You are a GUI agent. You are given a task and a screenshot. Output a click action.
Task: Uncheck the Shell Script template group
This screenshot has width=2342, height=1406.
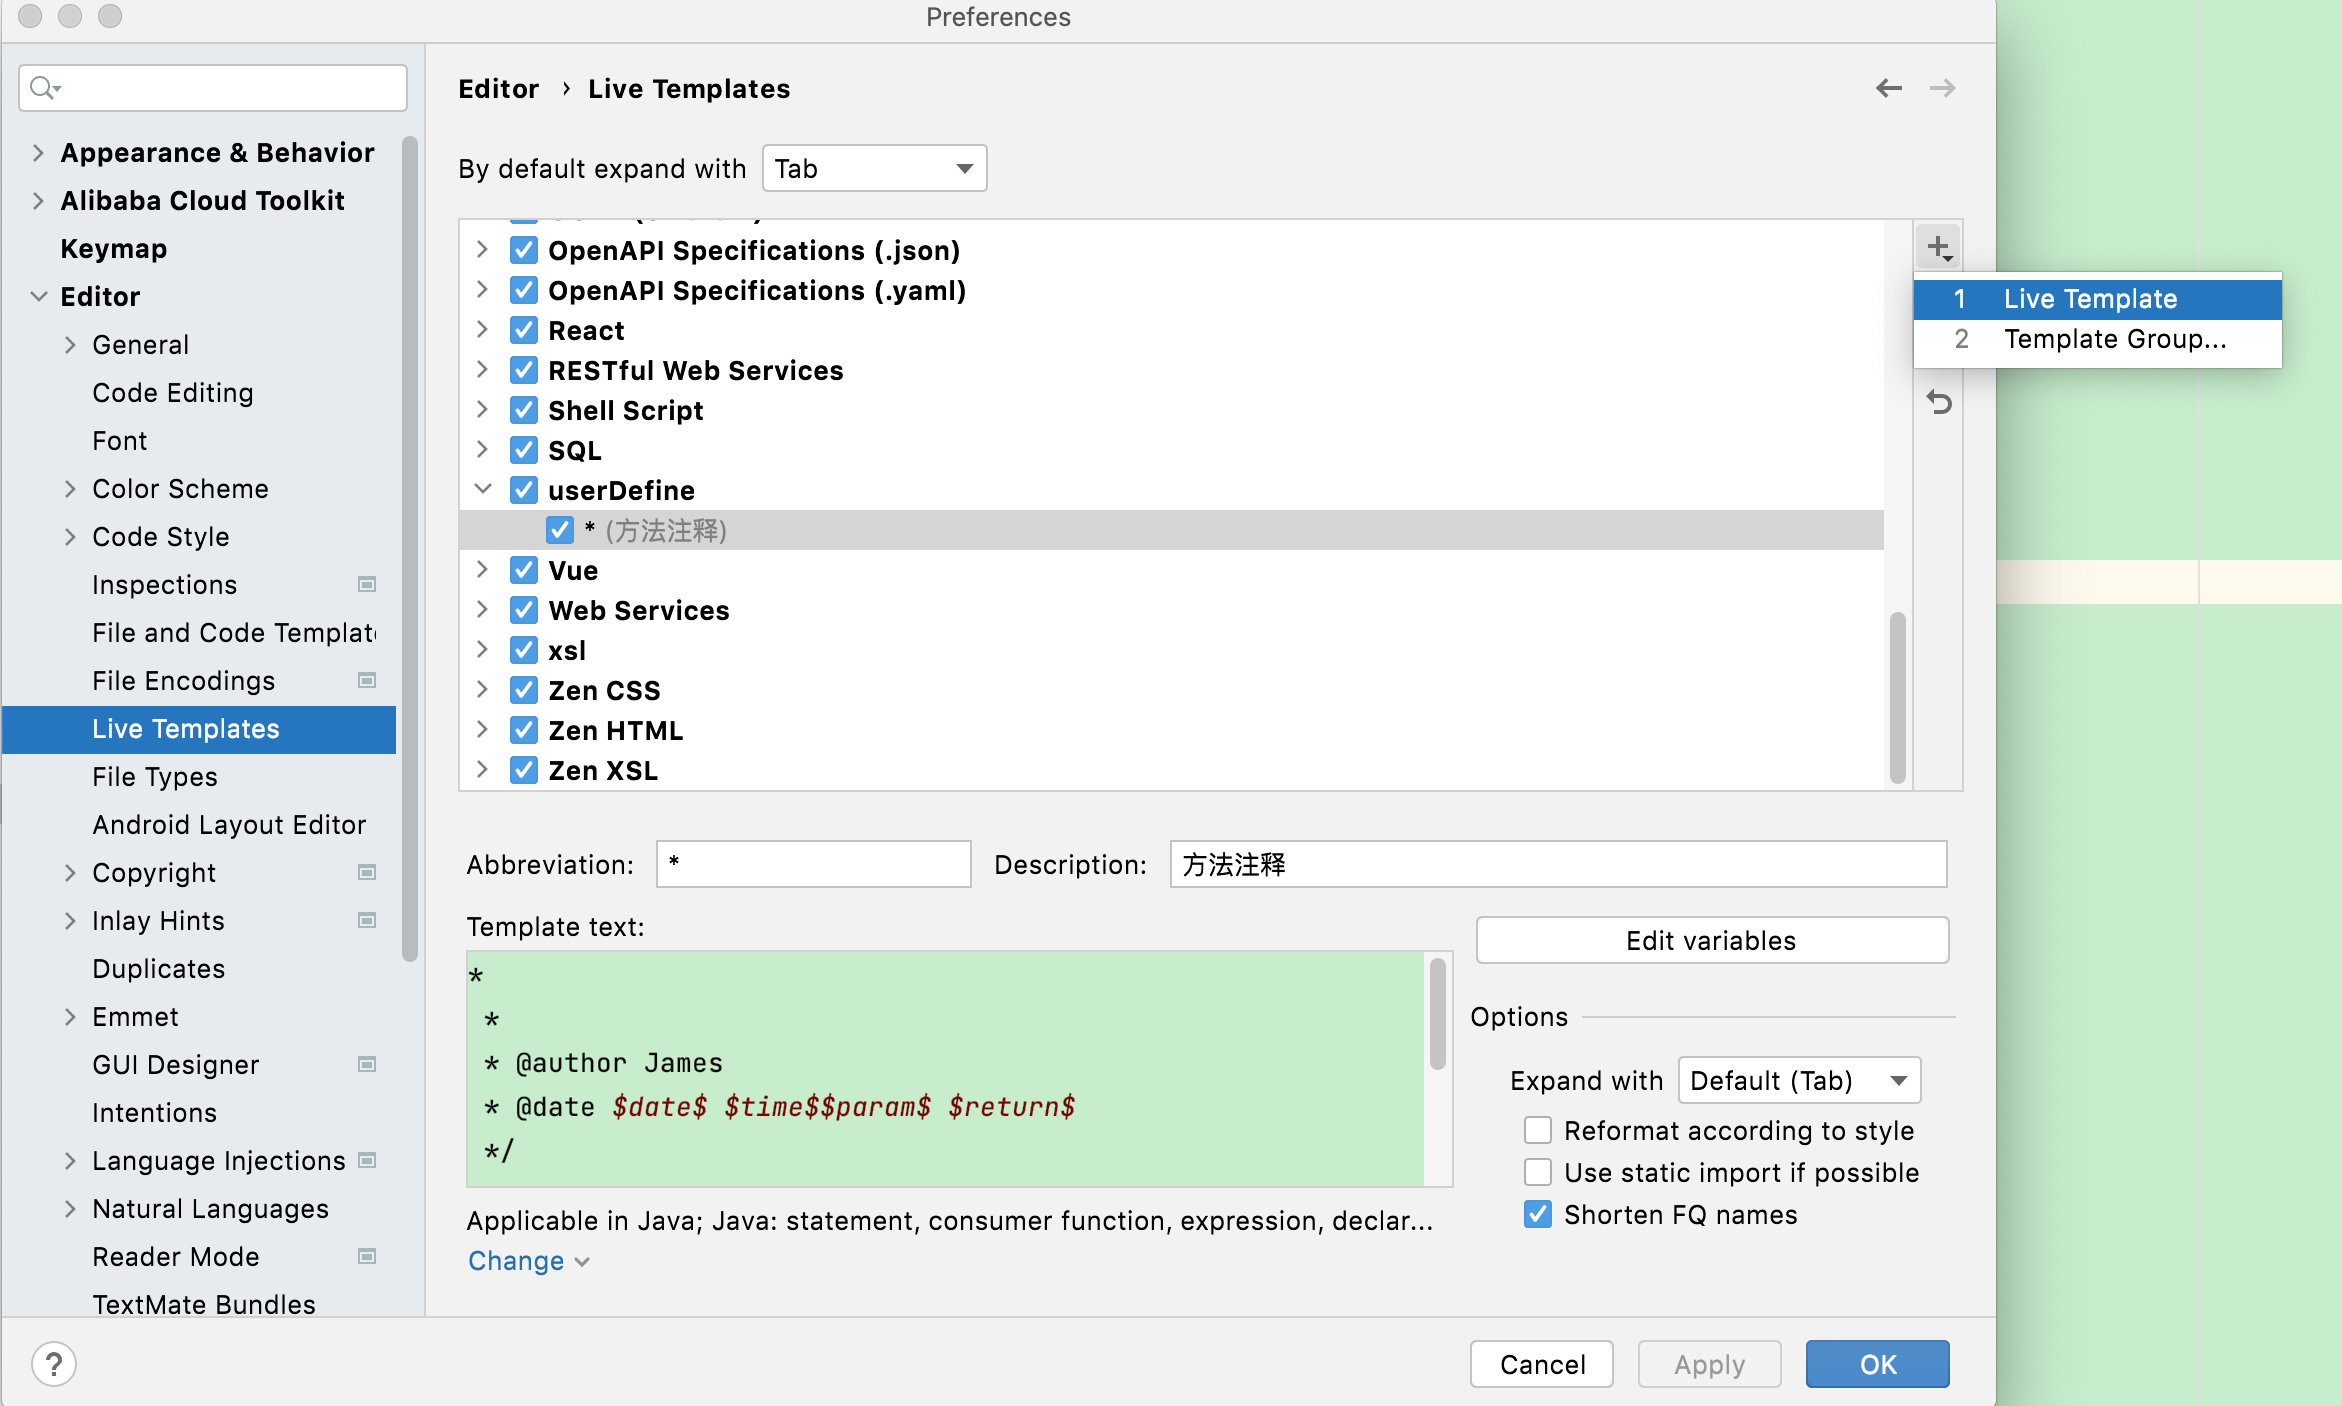click(x=524, y=410)
